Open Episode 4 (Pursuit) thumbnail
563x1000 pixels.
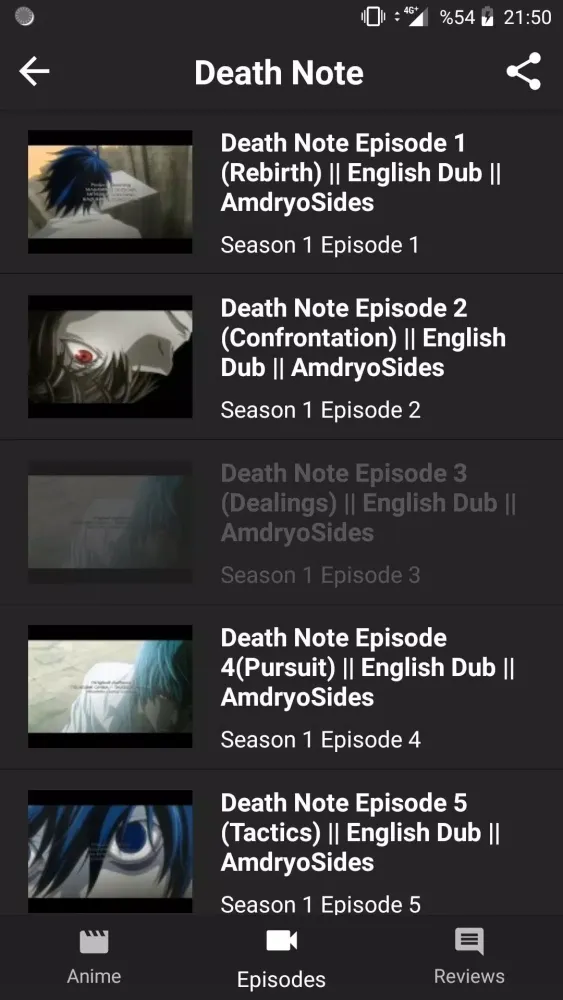110,686
